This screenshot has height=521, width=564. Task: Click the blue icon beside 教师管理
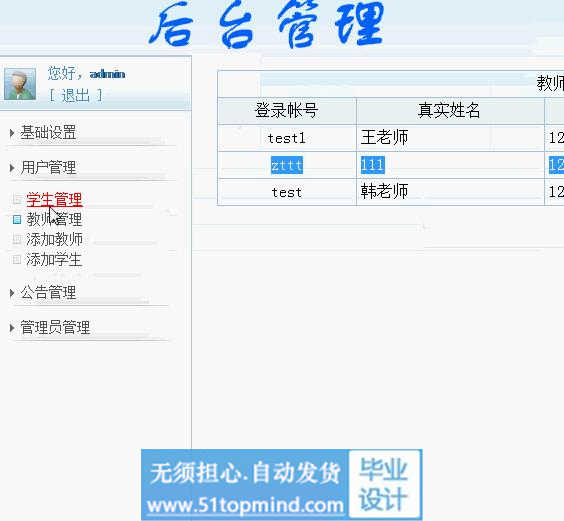coord(17,219)
